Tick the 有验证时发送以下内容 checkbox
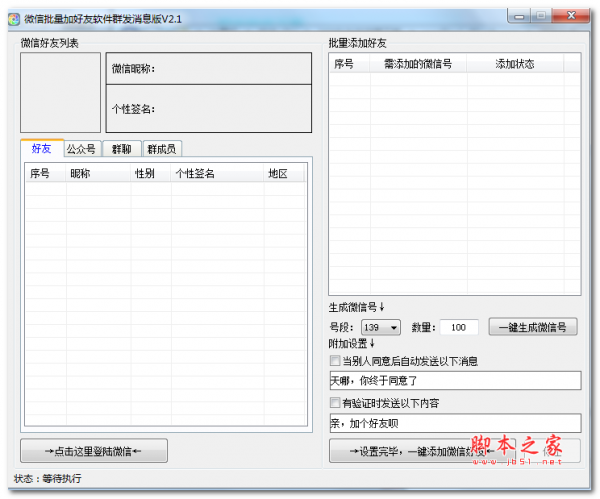This screenshot has height=499, width=600. pyautogui.click(x=335, y=403)
